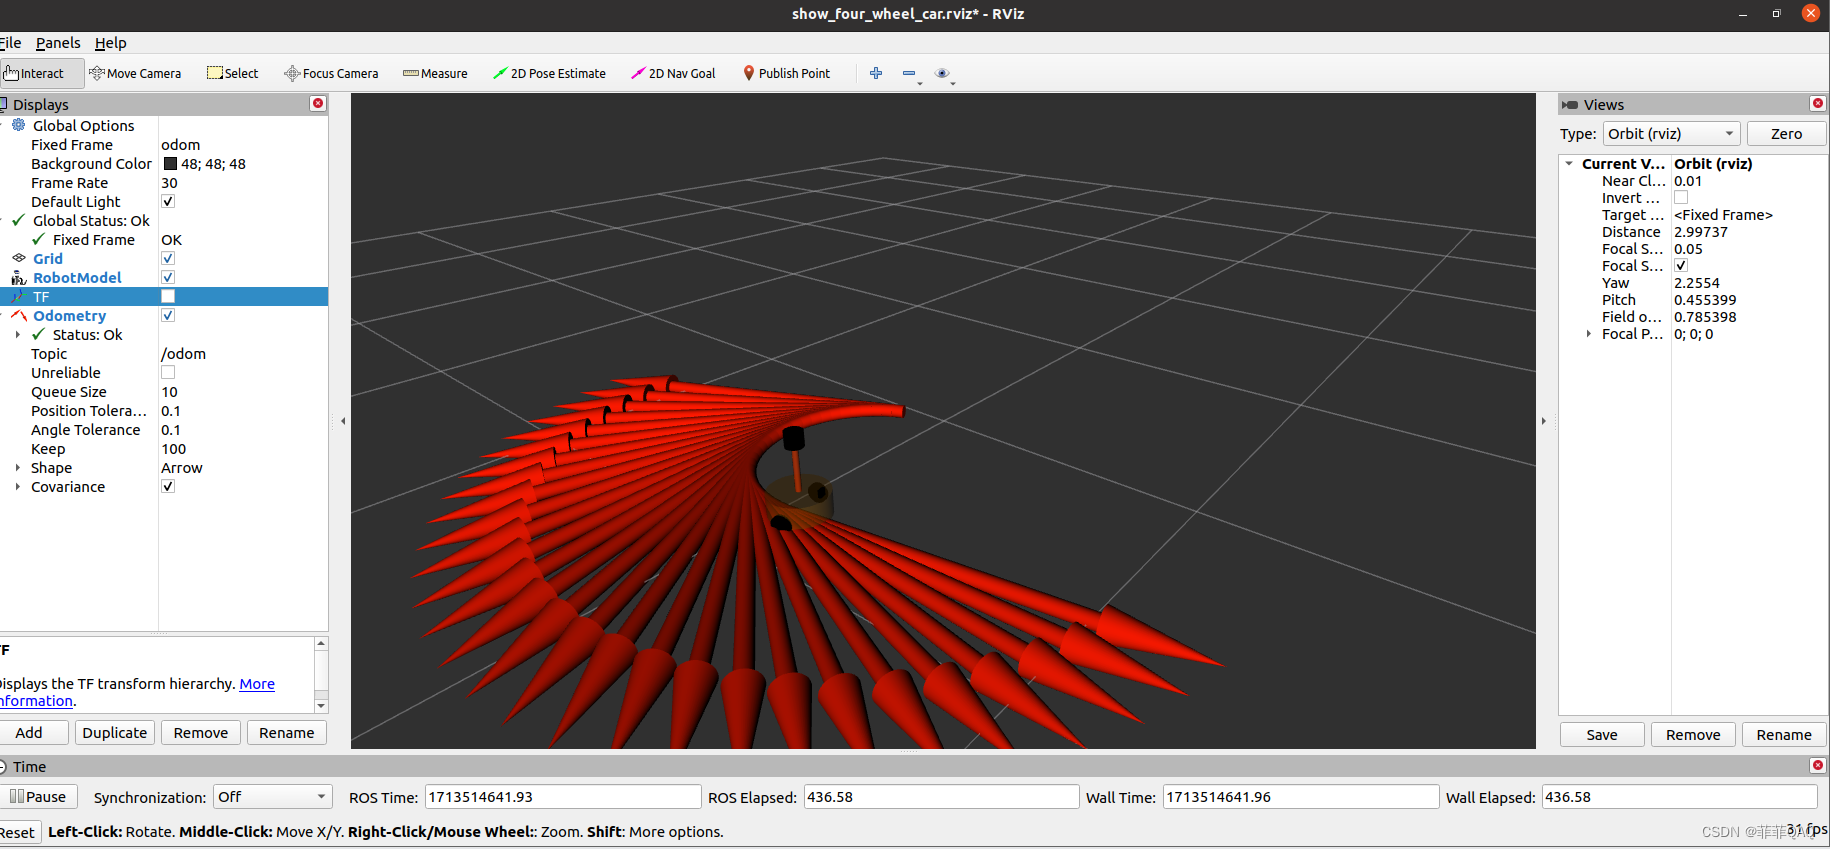Image resolution: width=1830 pixels, height=849 pixels.
Task: Click the RobotModel display icon
Action: pyautogui.click(x=18, y=277)
